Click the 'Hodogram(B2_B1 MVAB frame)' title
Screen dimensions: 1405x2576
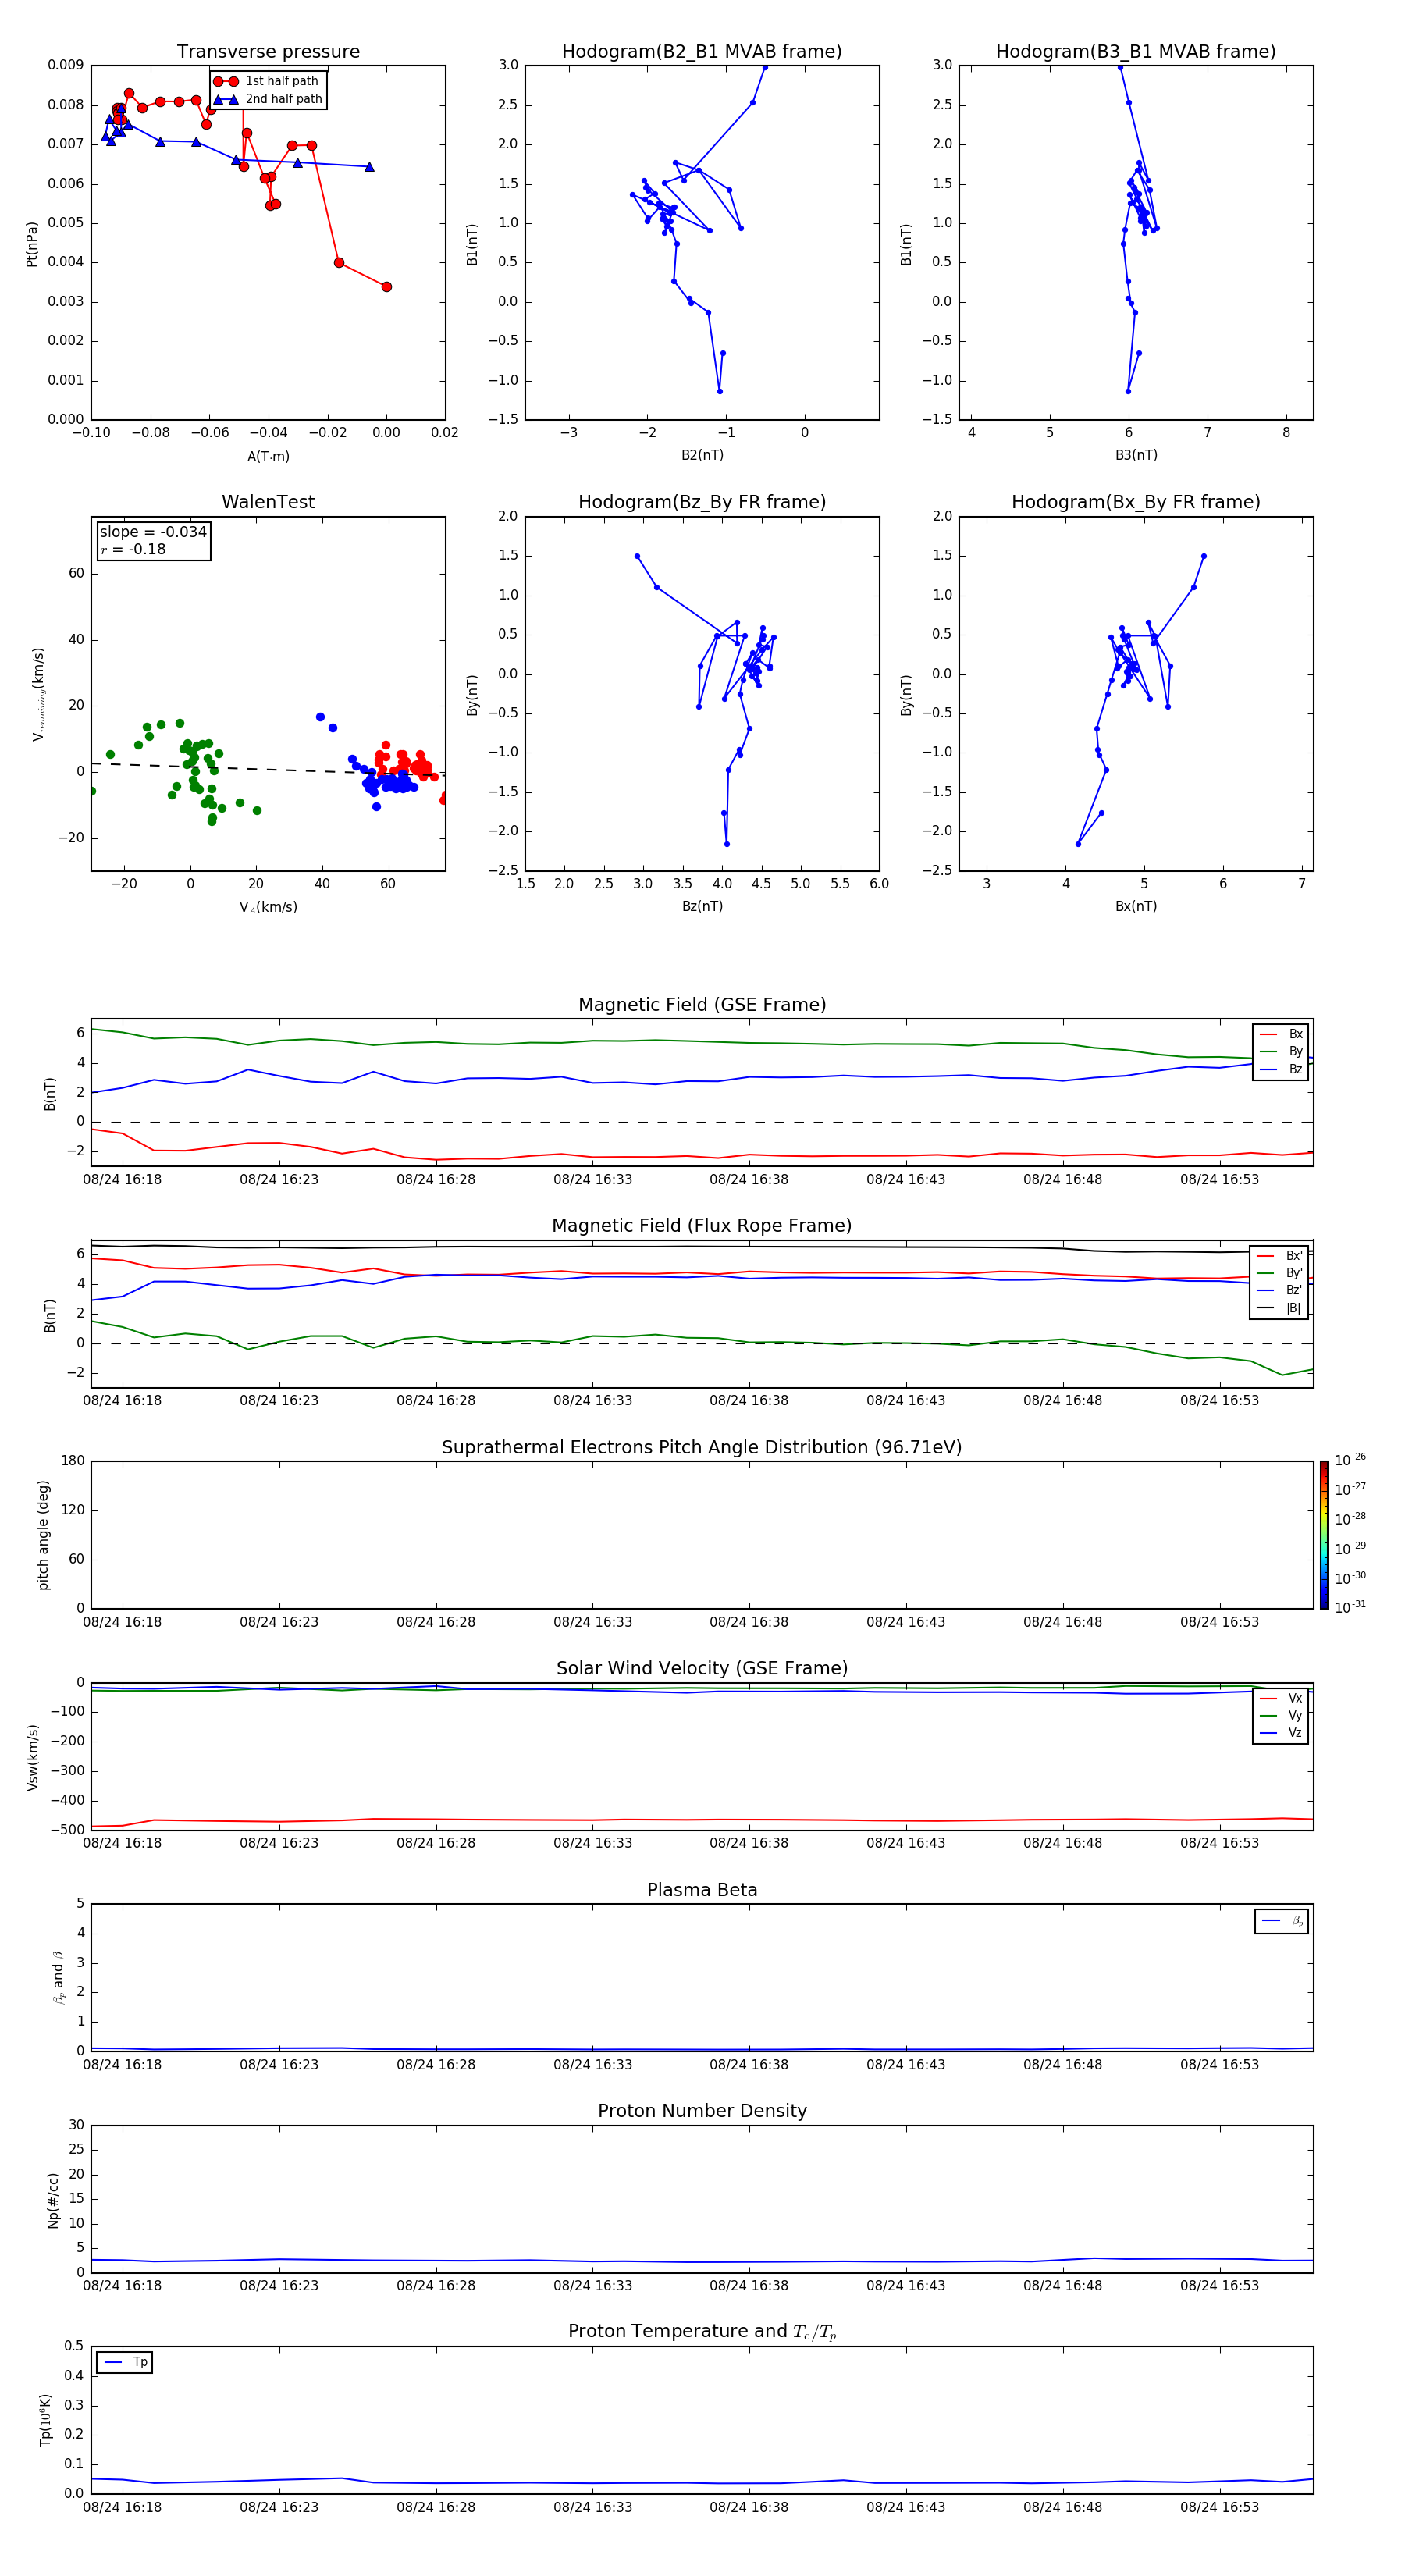coord(702,51)
